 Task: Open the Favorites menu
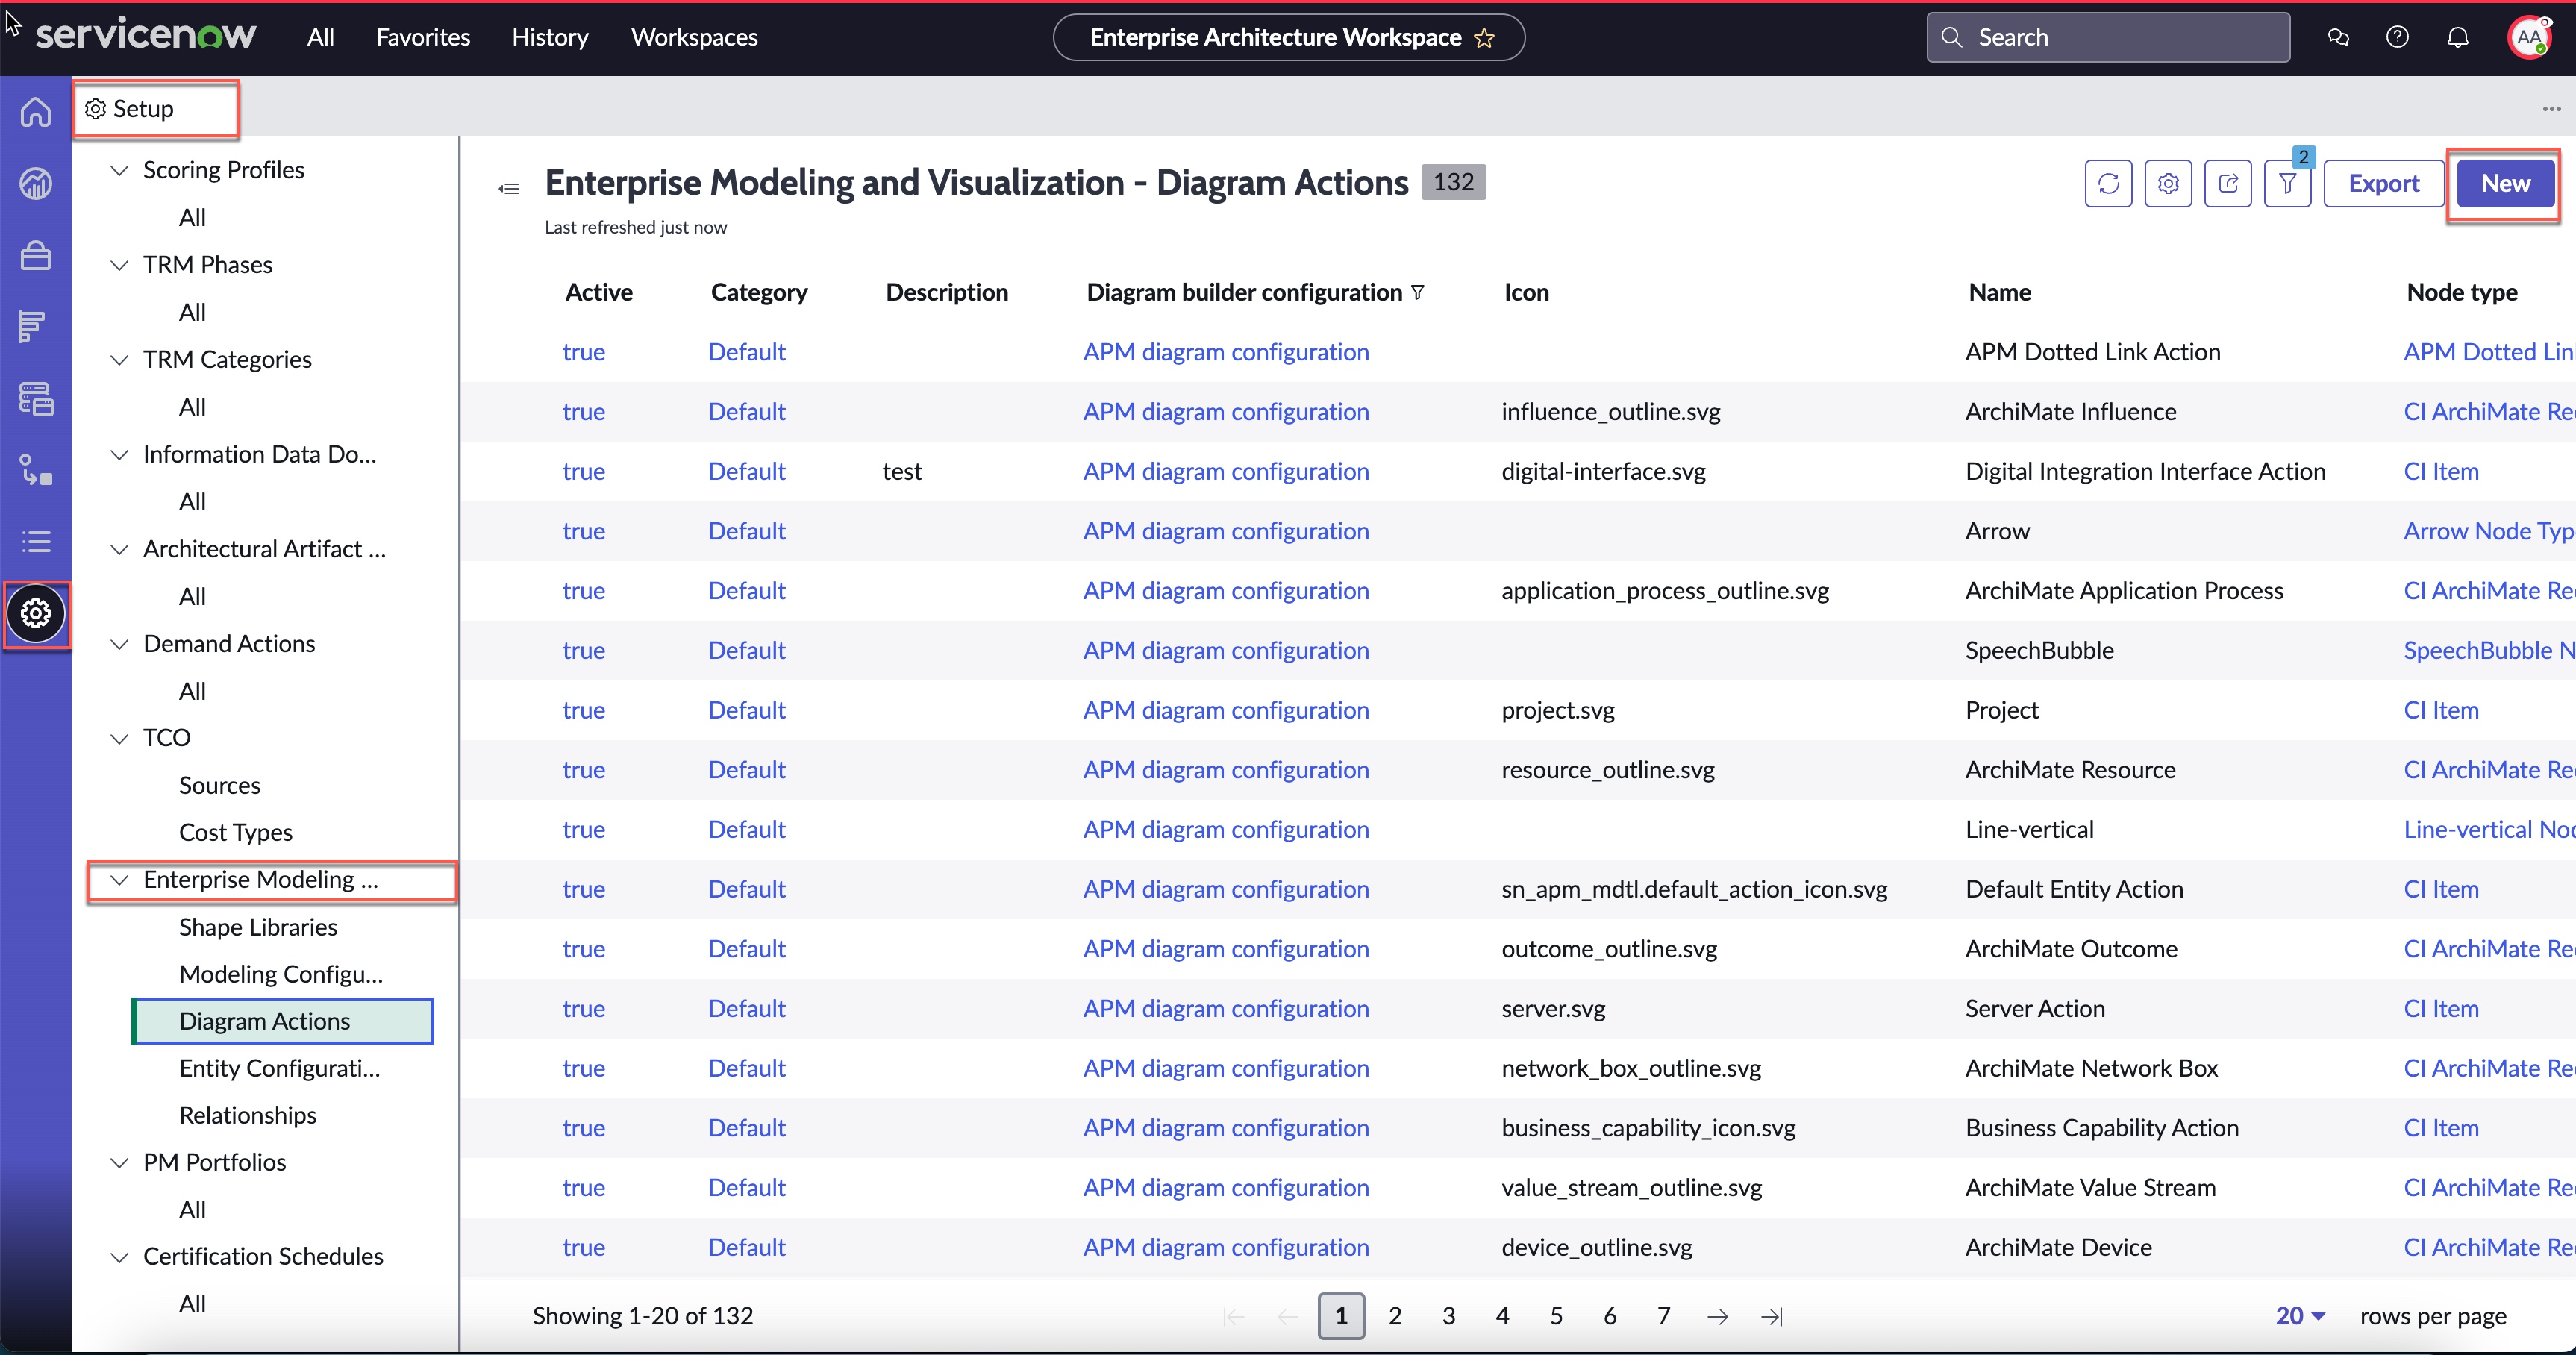[423, 37]
